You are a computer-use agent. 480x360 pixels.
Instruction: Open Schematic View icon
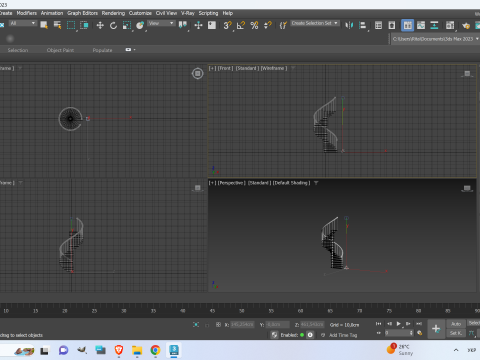(434, 25)
